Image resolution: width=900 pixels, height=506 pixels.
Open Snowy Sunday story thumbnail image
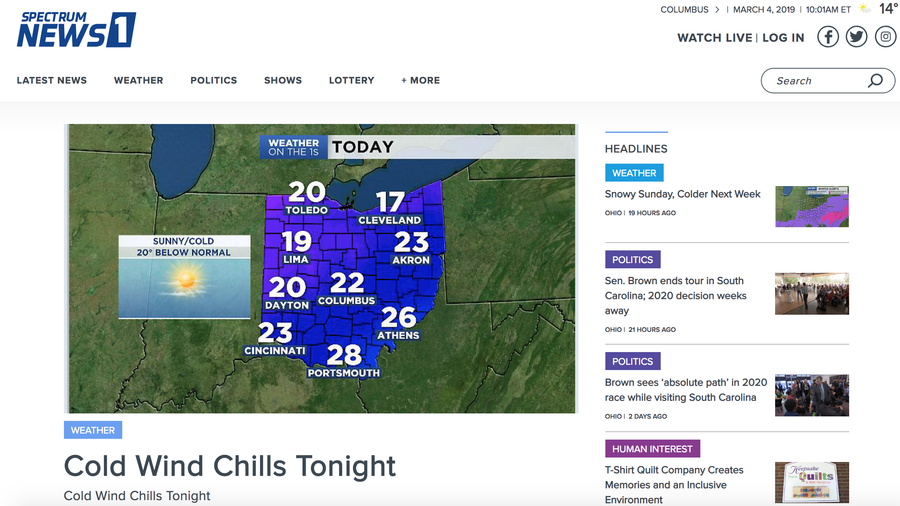[x=812, y=207]
